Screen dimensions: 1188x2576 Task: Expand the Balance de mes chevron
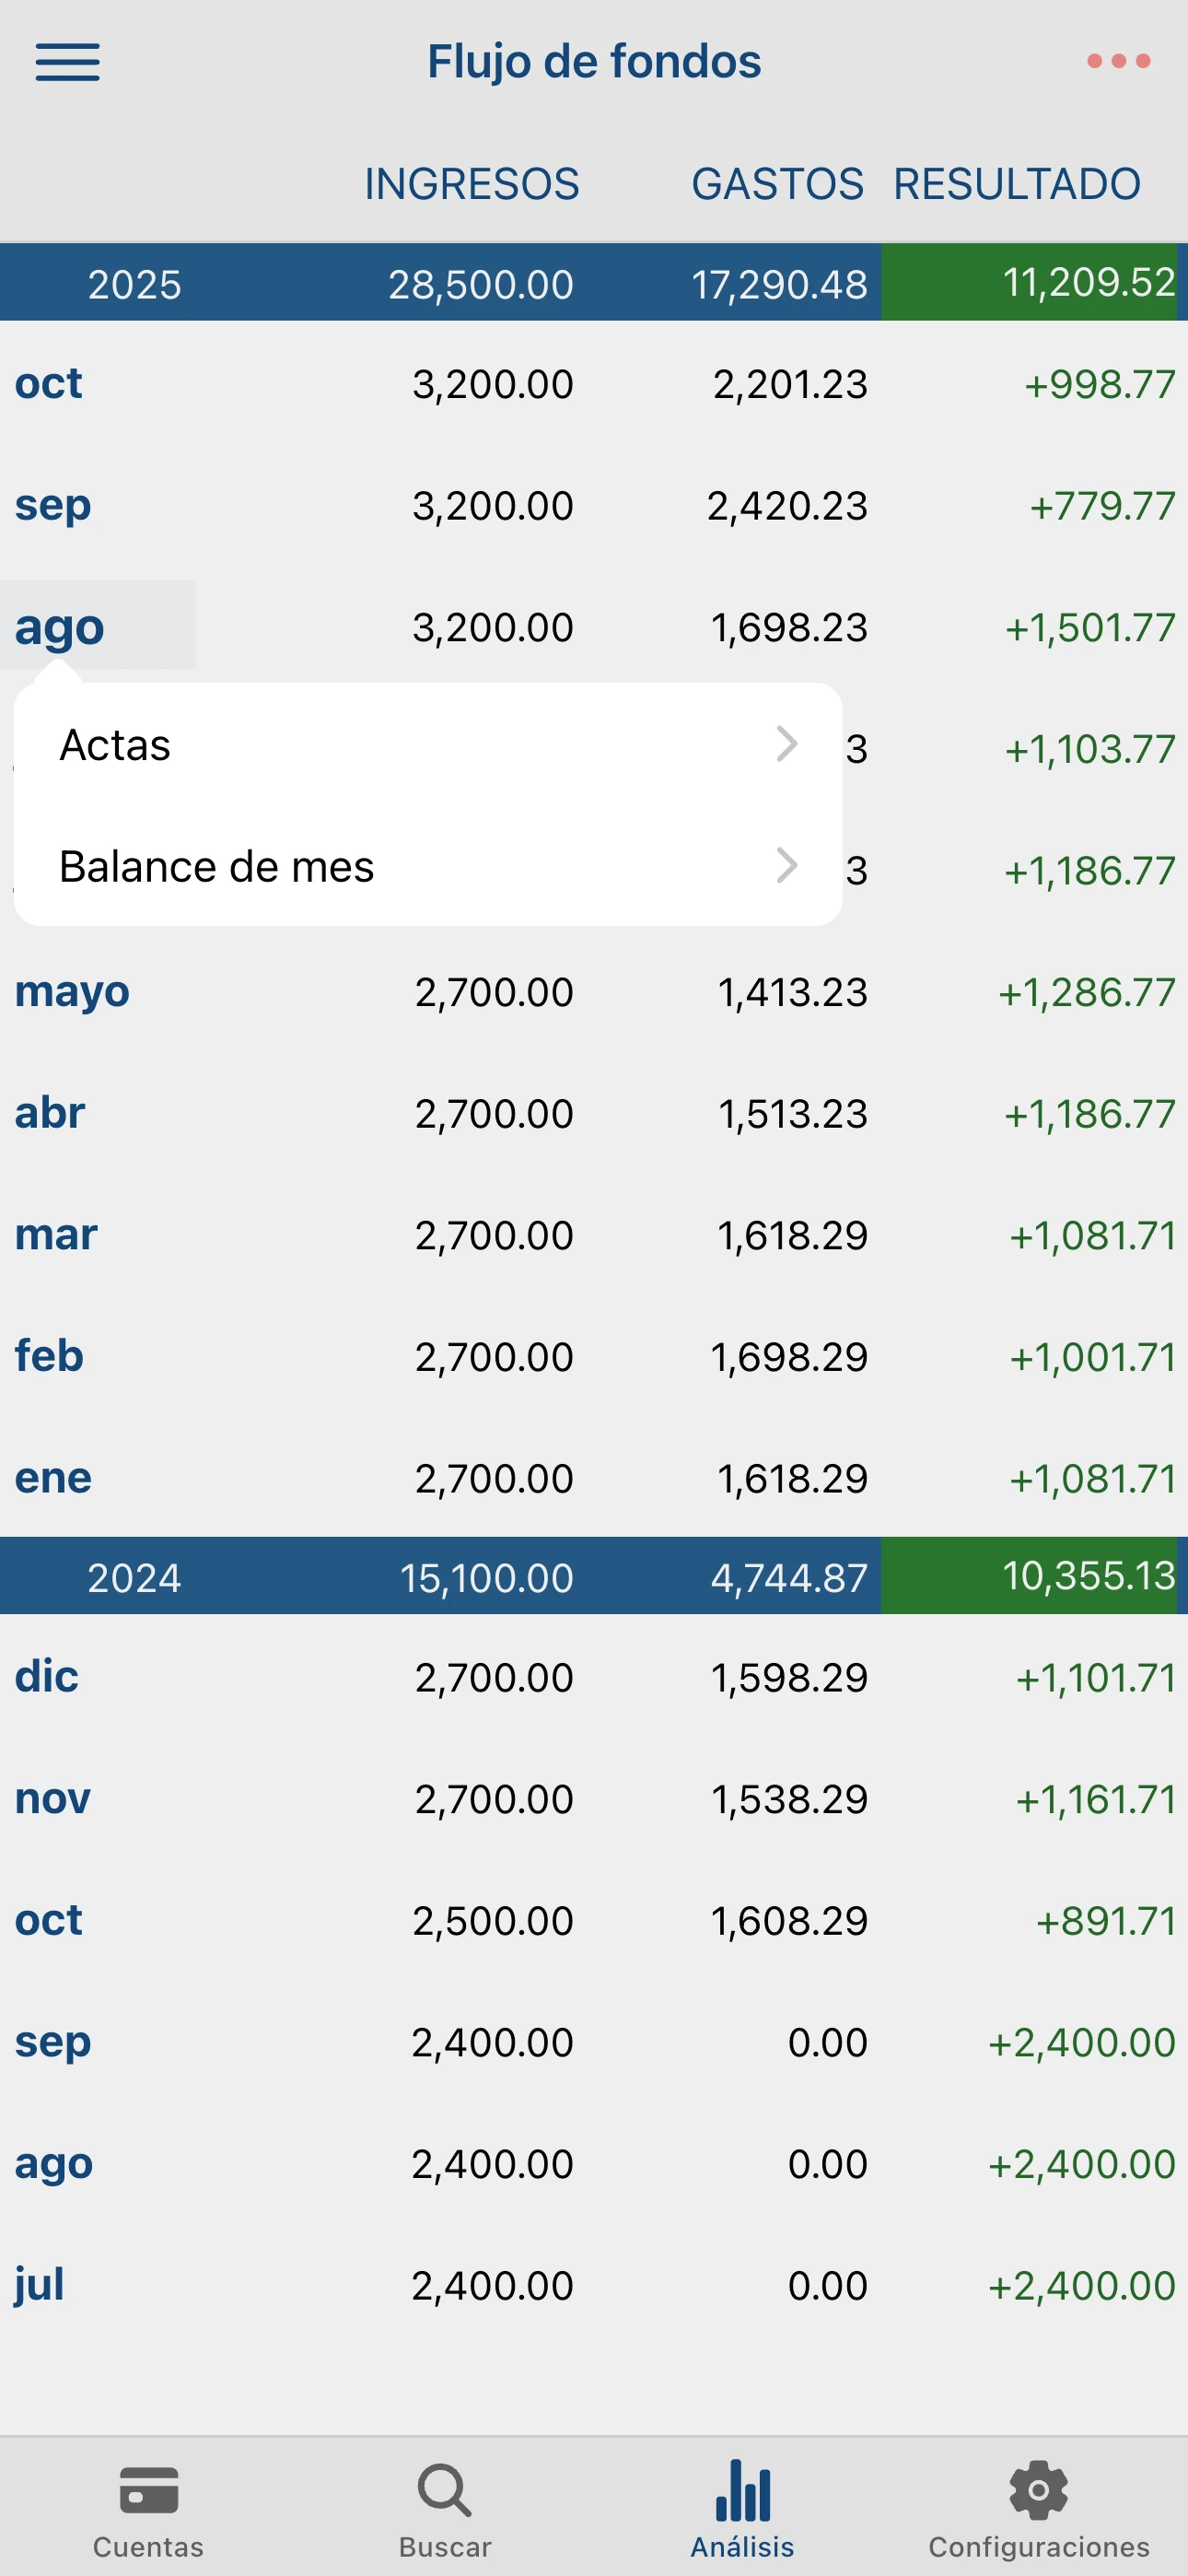click(787, 866)
